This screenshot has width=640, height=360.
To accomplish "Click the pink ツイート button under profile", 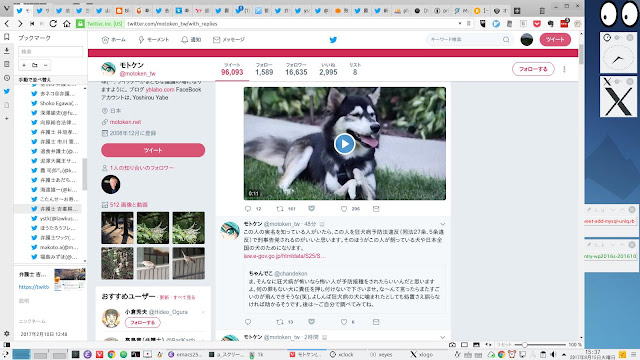I will (153, 150).
